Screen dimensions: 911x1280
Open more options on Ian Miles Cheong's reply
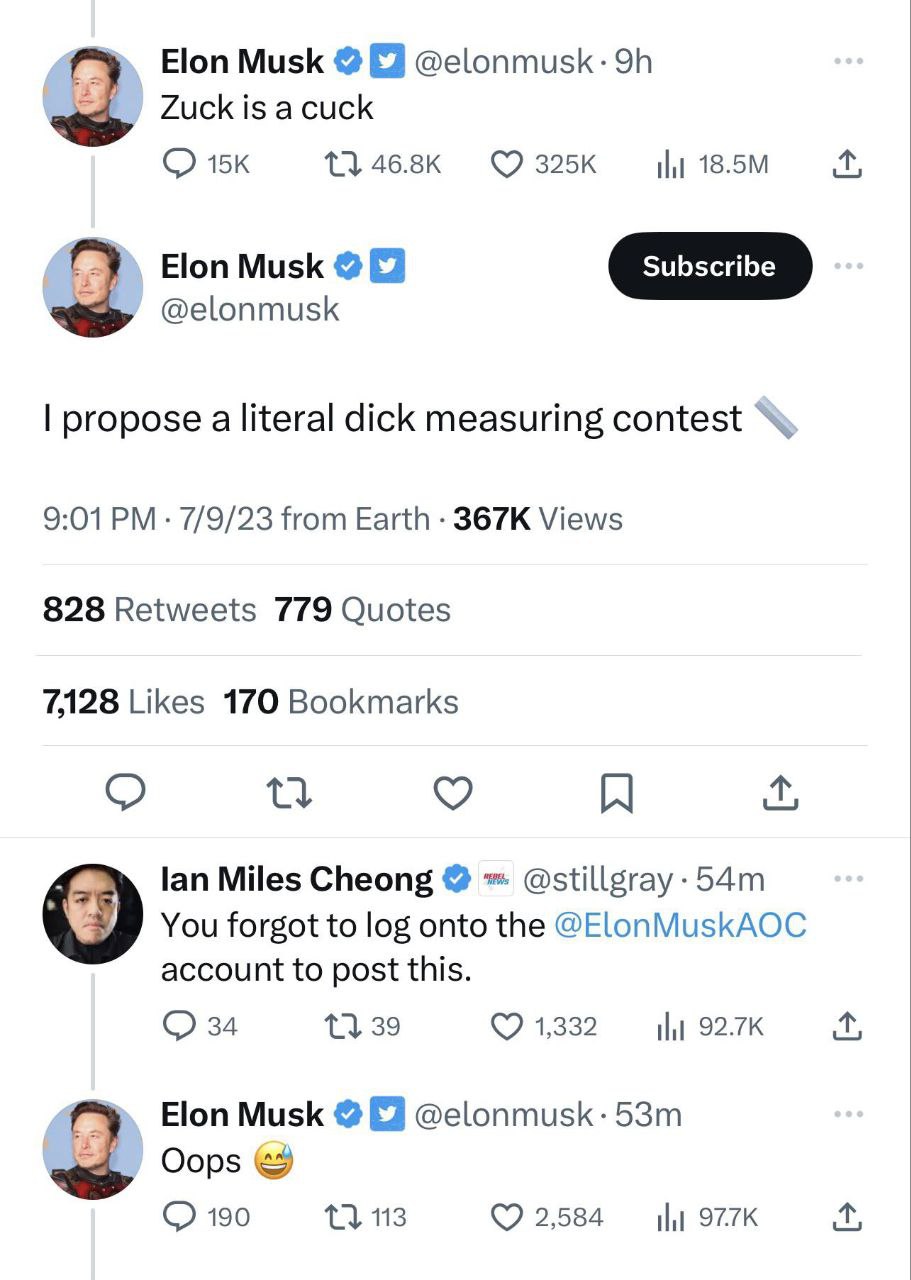[x=846, y=879]
